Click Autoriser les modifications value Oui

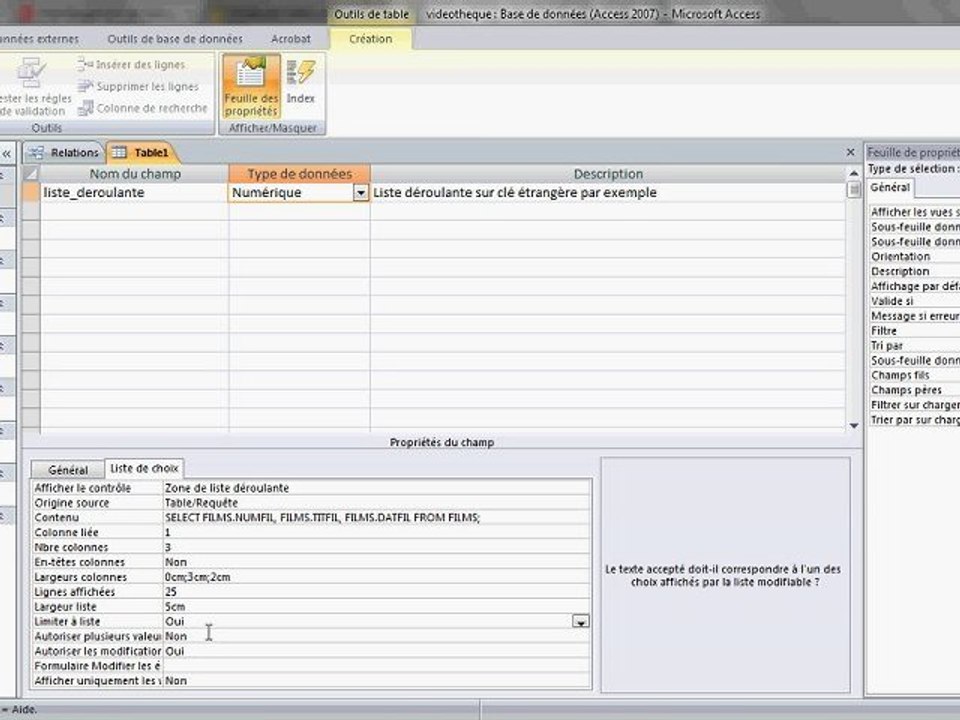[x=377, y=651]
